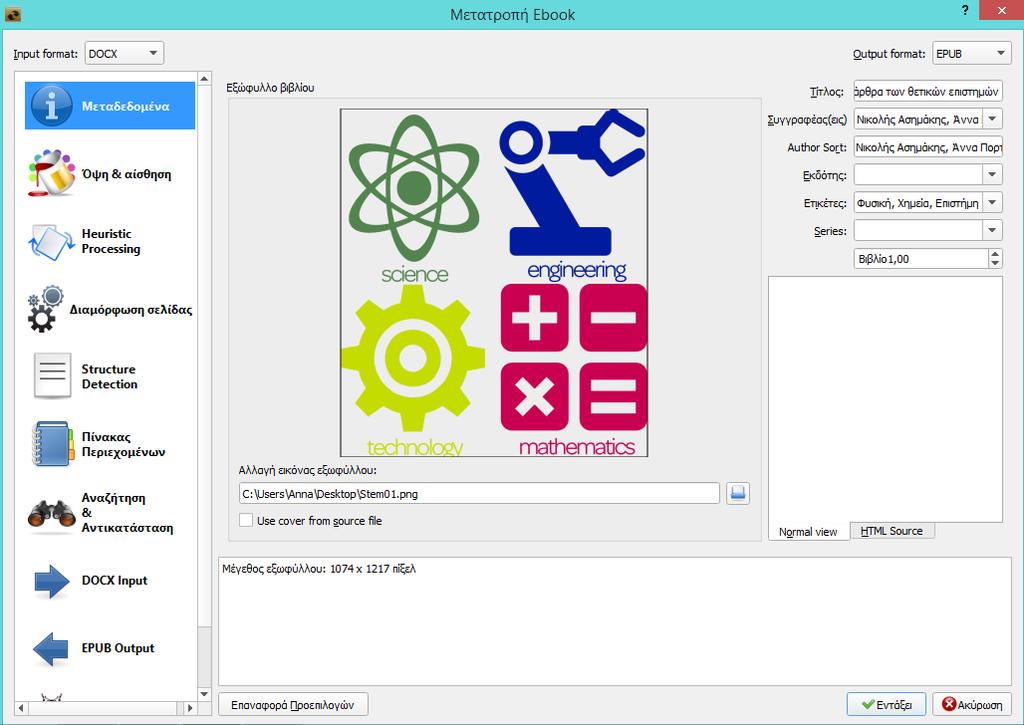Screen dimensions: 1024x725
Task: Click the help question mark button
Action: pos(965,10)
